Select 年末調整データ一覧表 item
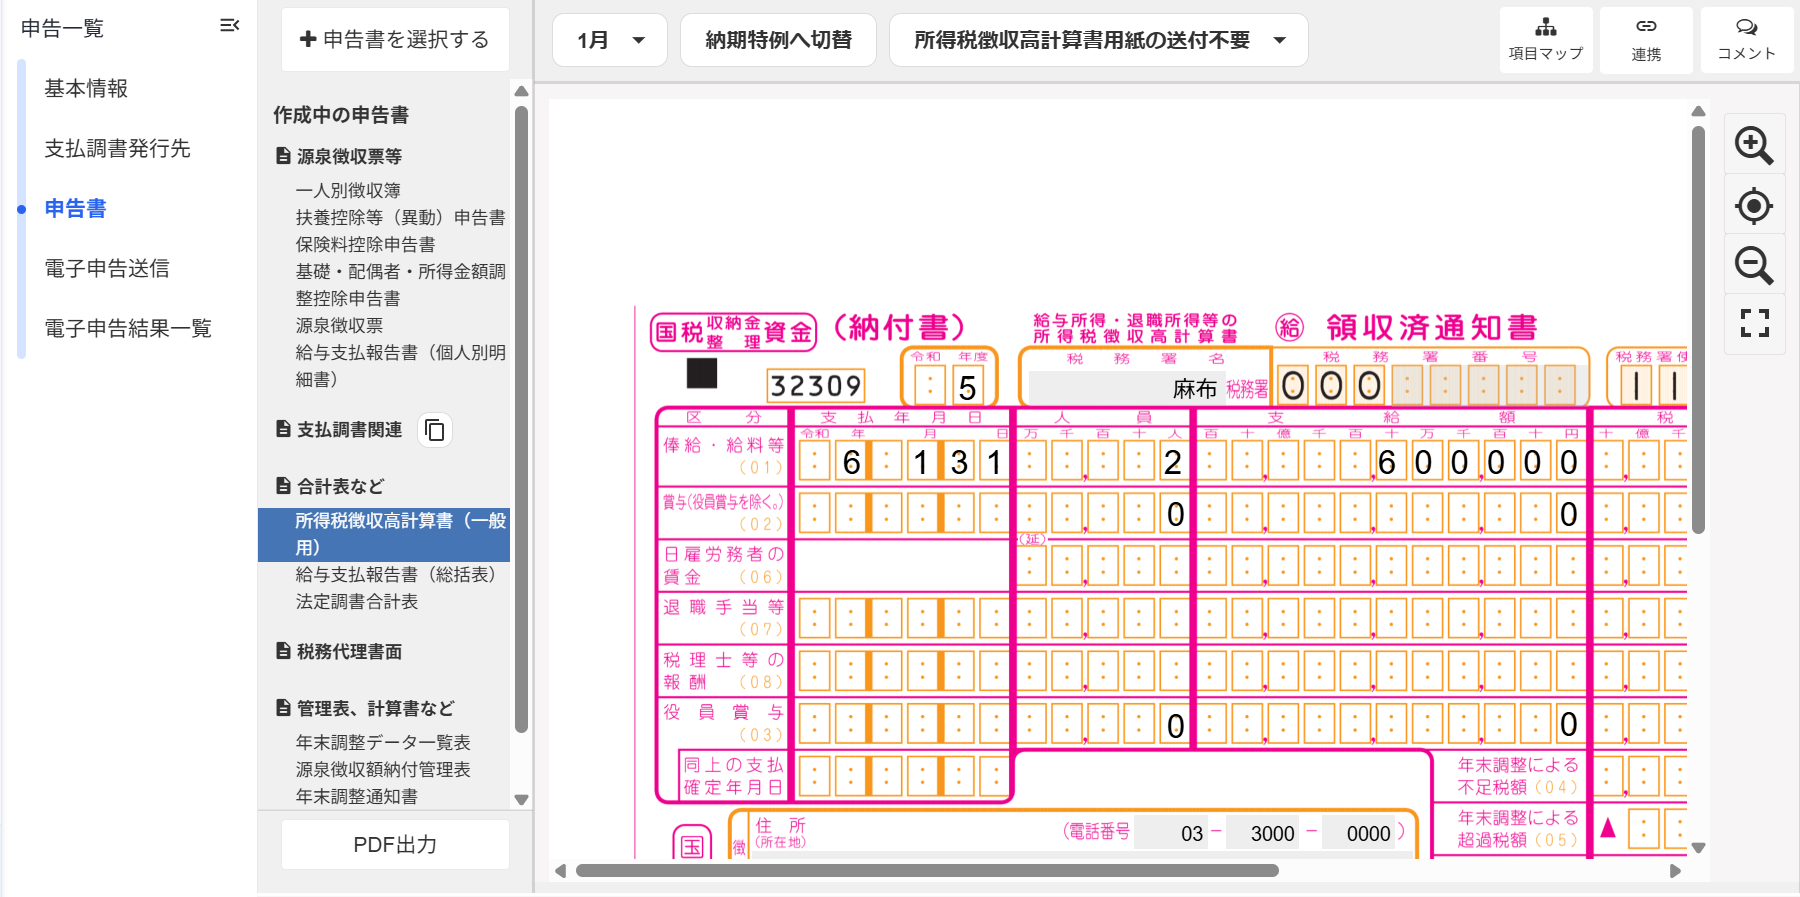This screenshot has width=1800, height=897. (x=383, y=742)
